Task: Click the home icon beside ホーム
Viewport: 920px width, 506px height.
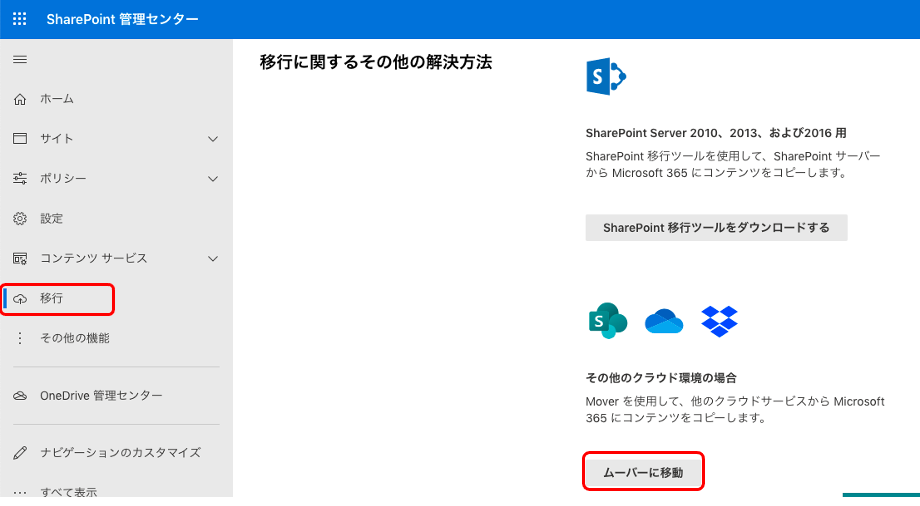Action: (x=20, y=99)
